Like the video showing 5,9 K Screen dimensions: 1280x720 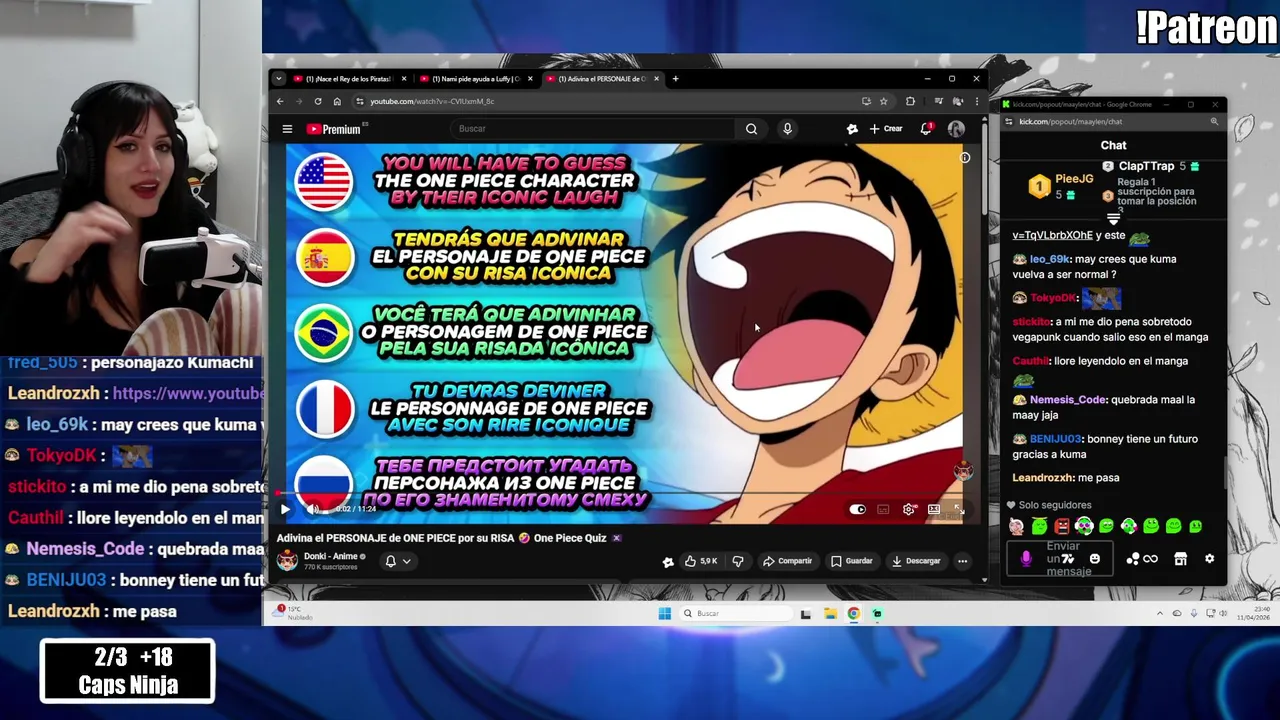(701, 561)
